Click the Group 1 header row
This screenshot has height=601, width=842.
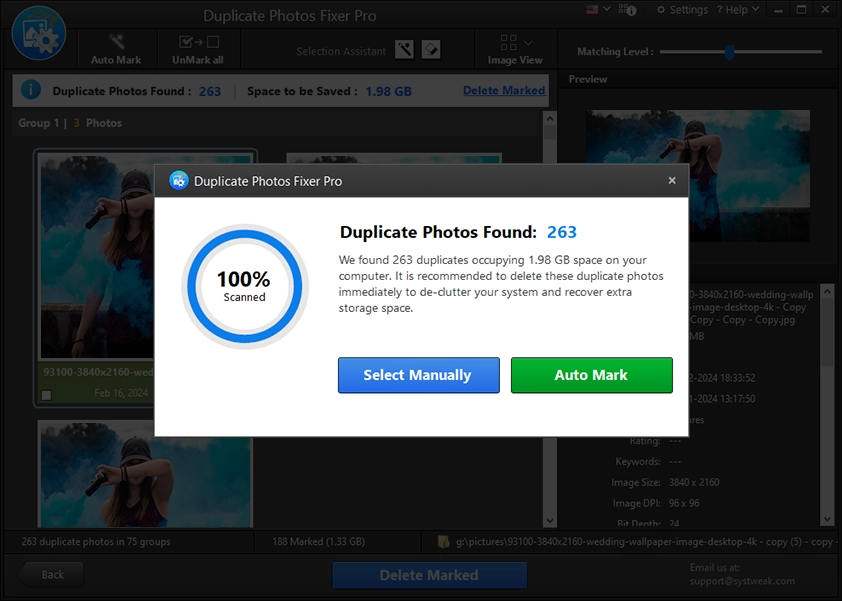[275, 123]
